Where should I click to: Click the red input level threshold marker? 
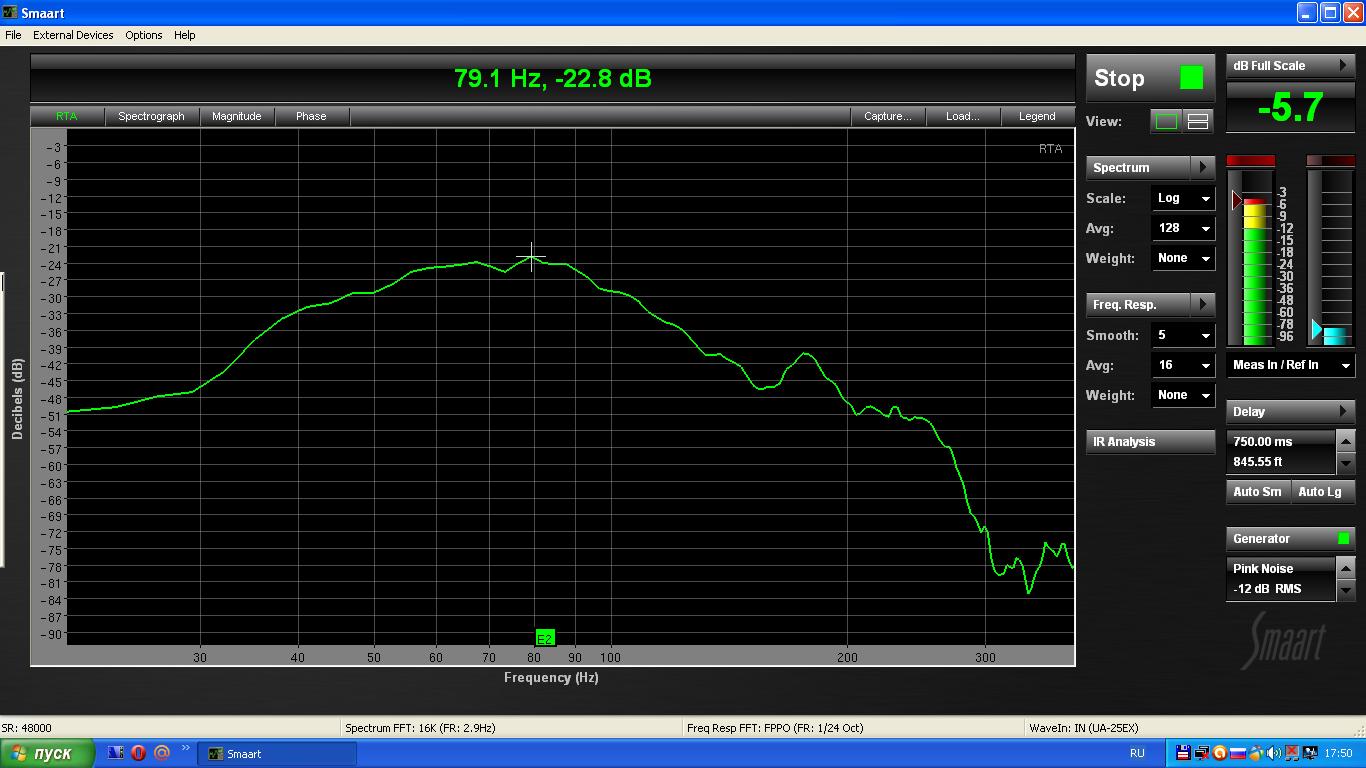coord(1236,200)
